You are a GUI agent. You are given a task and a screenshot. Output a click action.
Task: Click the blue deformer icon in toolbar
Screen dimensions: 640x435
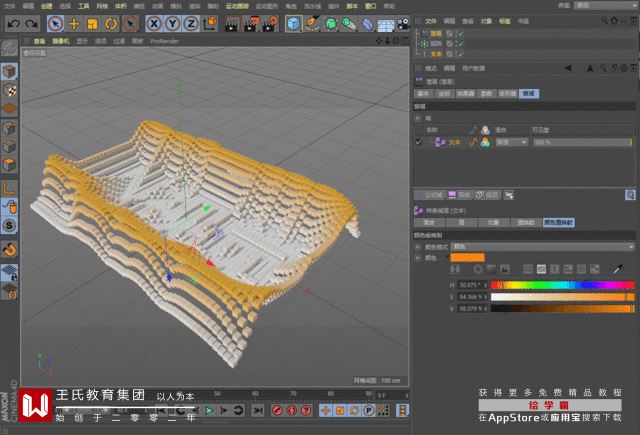(x=367, y=24)
